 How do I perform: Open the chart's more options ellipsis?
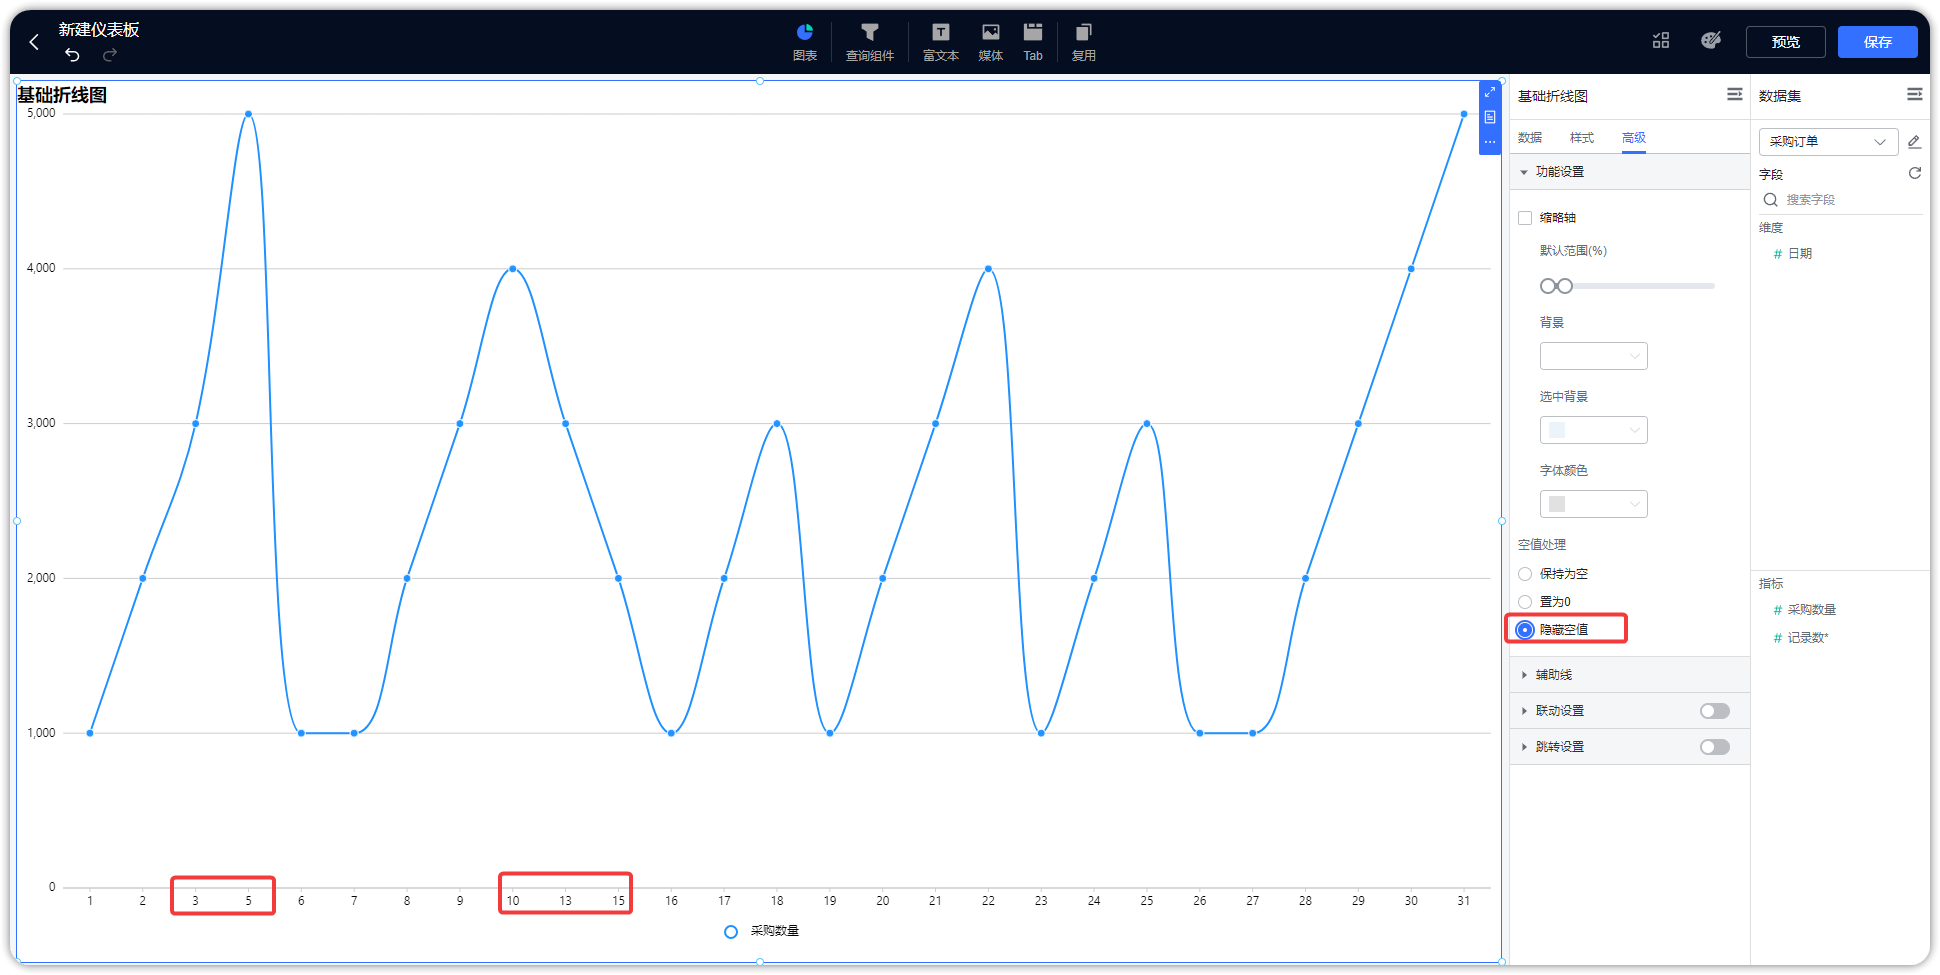(1490, 142)
